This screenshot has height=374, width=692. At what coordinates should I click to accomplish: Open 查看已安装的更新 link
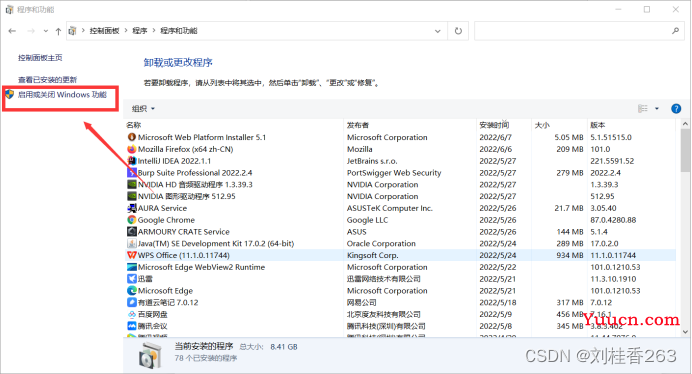tap(48, 79)
